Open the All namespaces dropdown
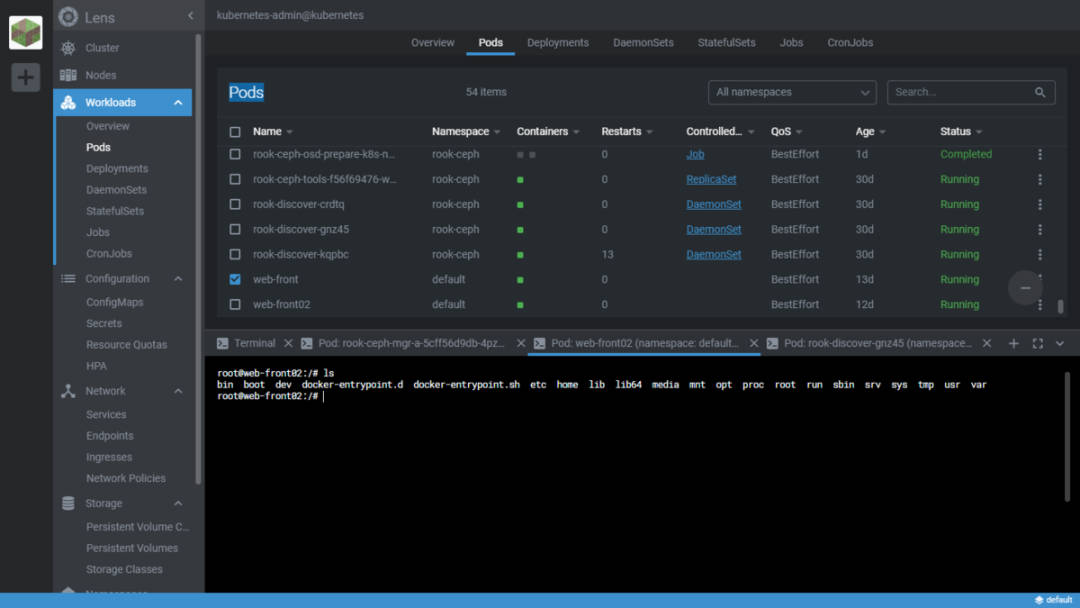Screen dimensions: 1080x608 [x=792, y=92]
